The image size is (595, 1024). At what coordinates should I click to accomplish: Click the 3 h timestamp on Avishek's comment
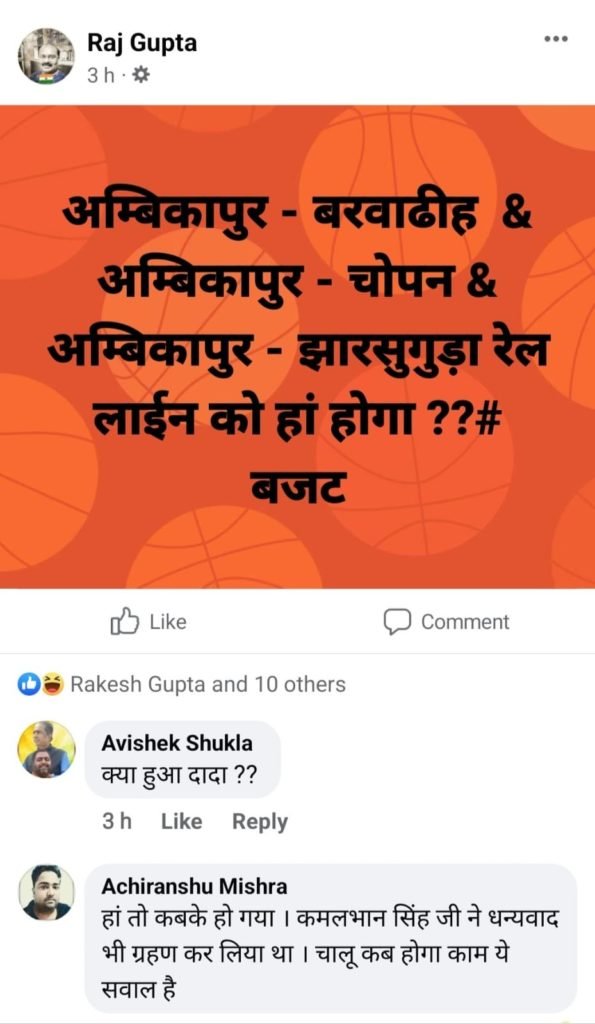pos(117,822)
